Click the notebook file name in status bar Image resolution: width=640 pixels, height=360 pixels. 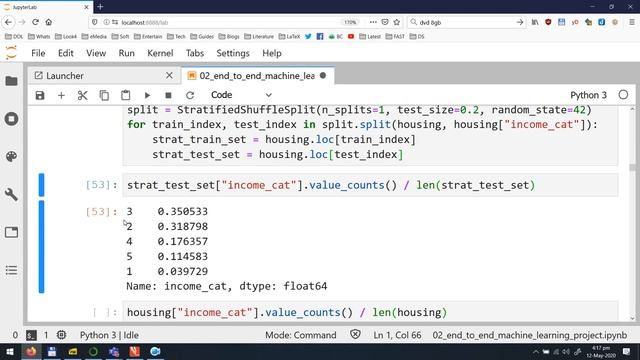coord(529,335)
